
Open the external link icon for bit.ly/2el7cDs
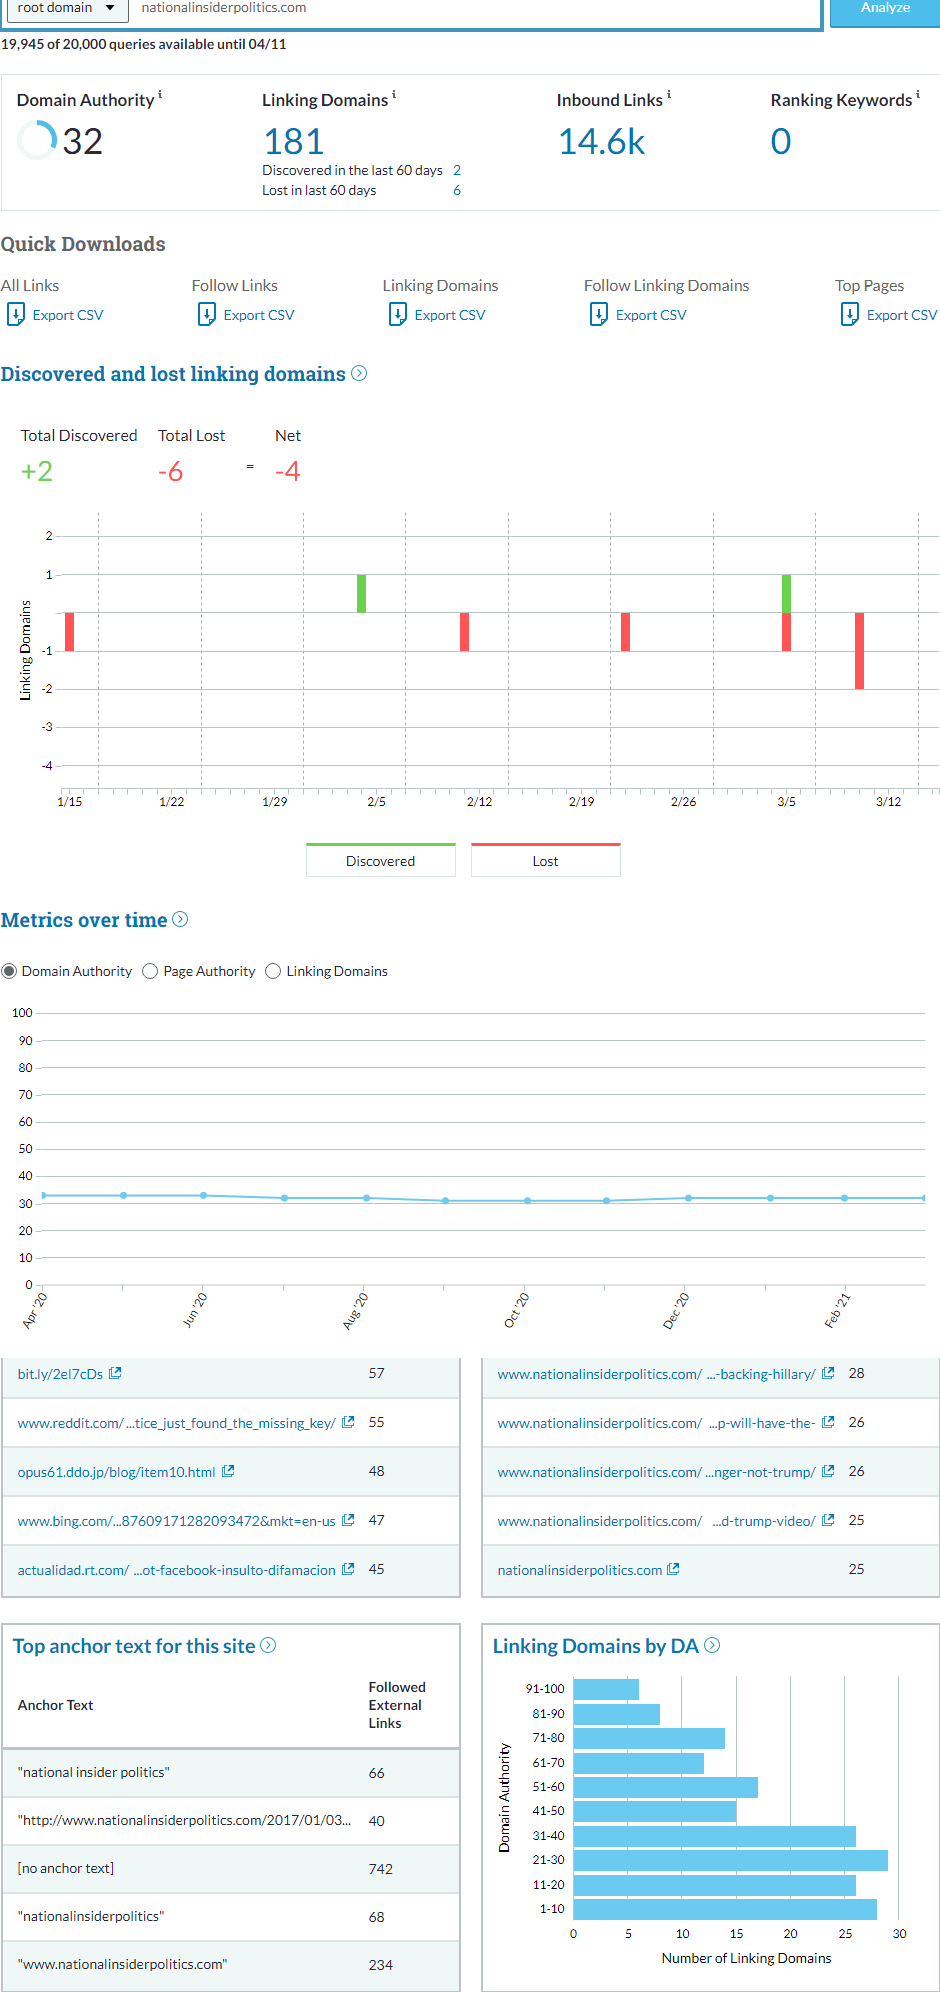pos(115,1373)
